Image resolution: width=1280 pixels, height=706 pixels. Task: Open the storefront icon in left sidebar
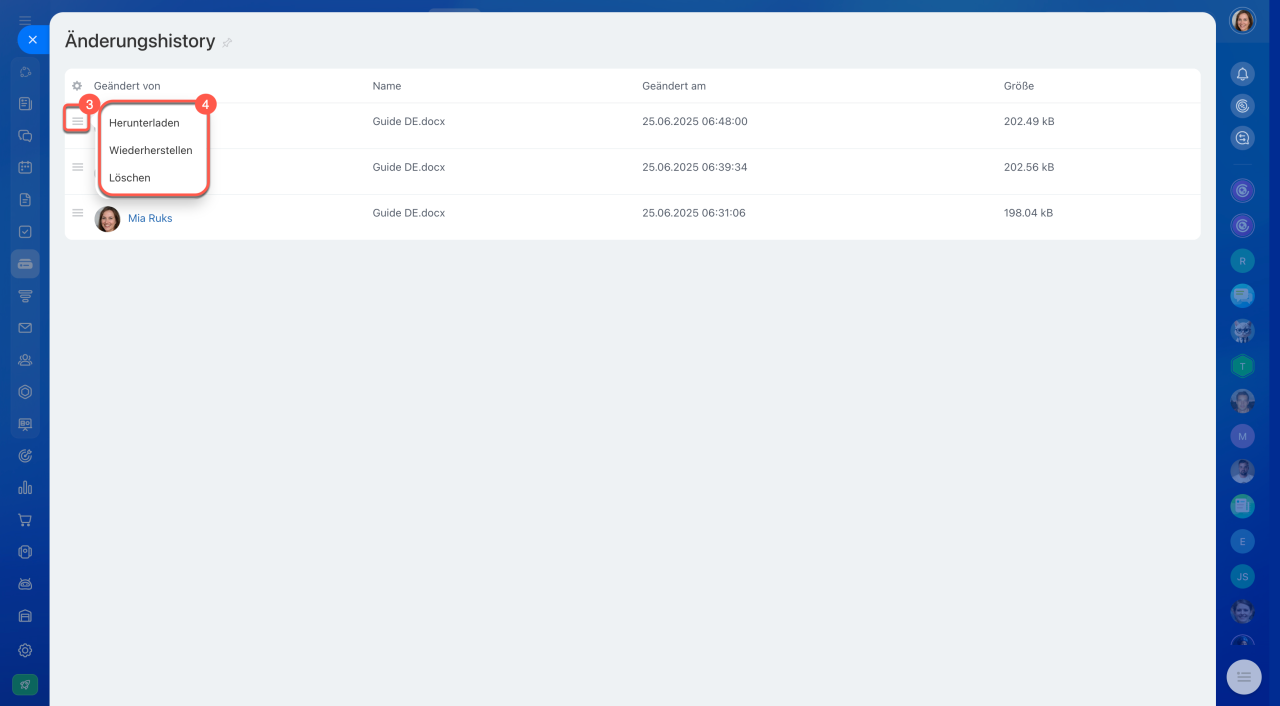click(25, 616)
